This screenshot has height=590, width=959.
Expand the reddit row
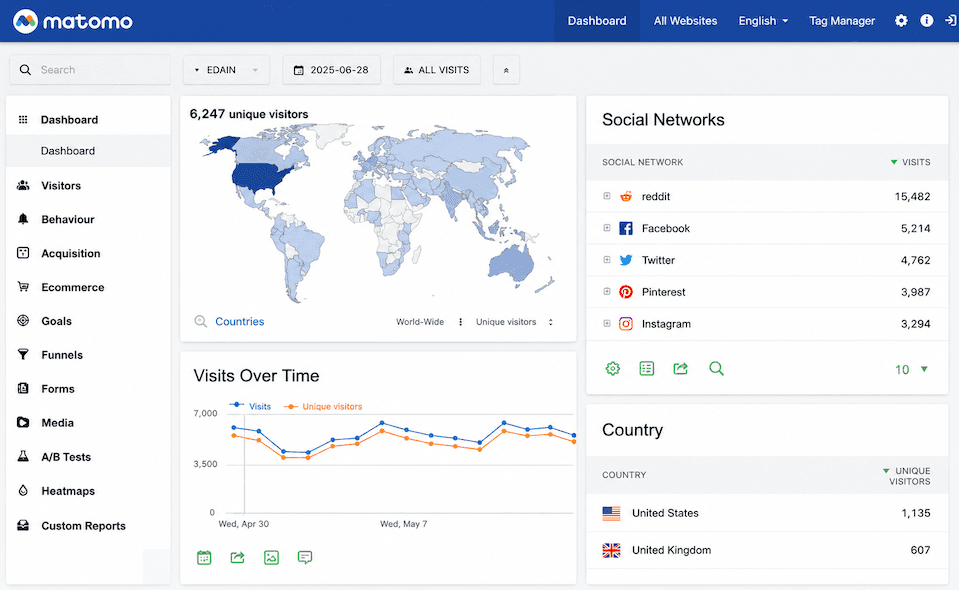click(x=607, y=196)
